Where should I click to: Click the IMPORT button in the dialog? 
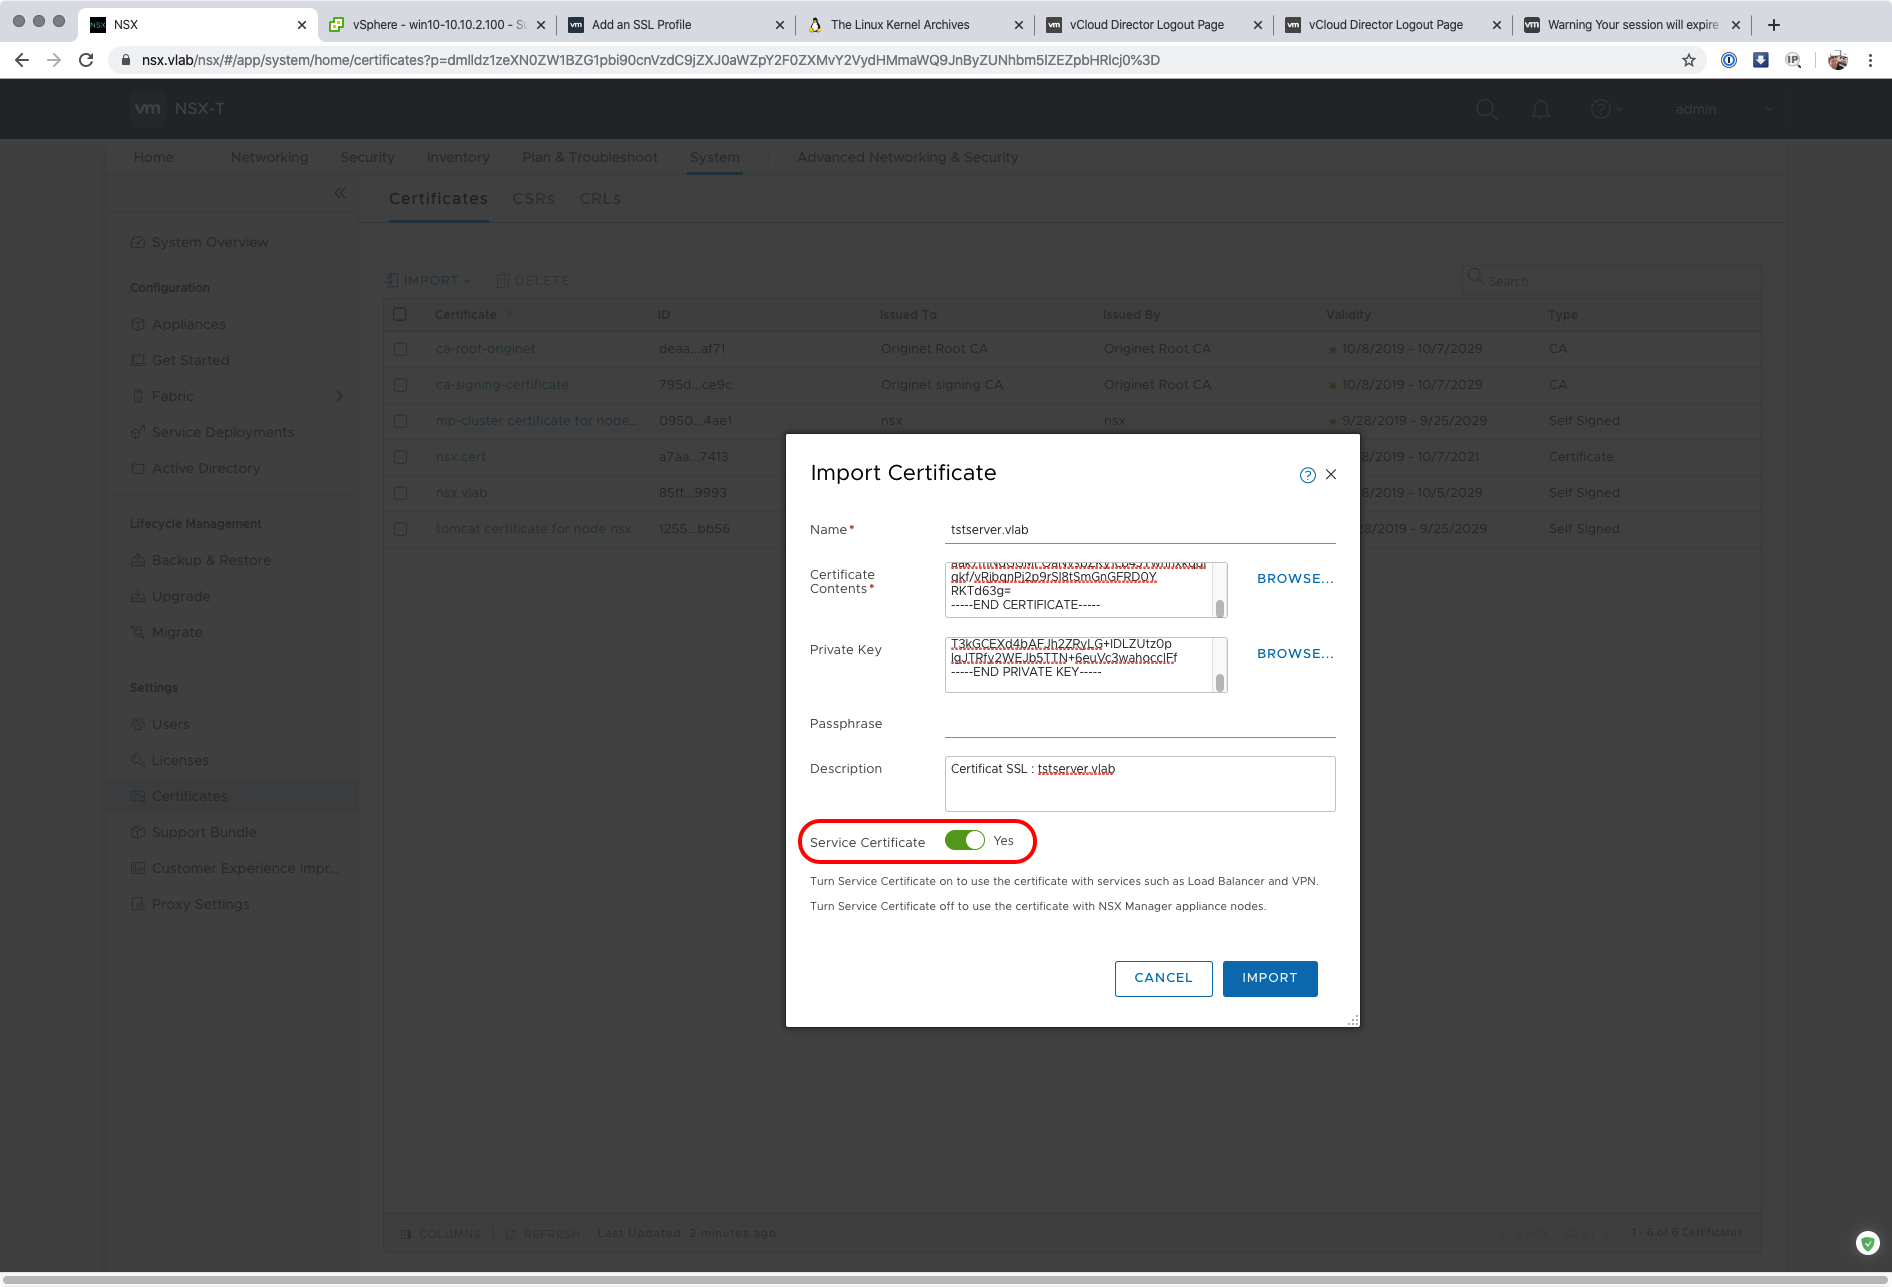pos(1269,978)
